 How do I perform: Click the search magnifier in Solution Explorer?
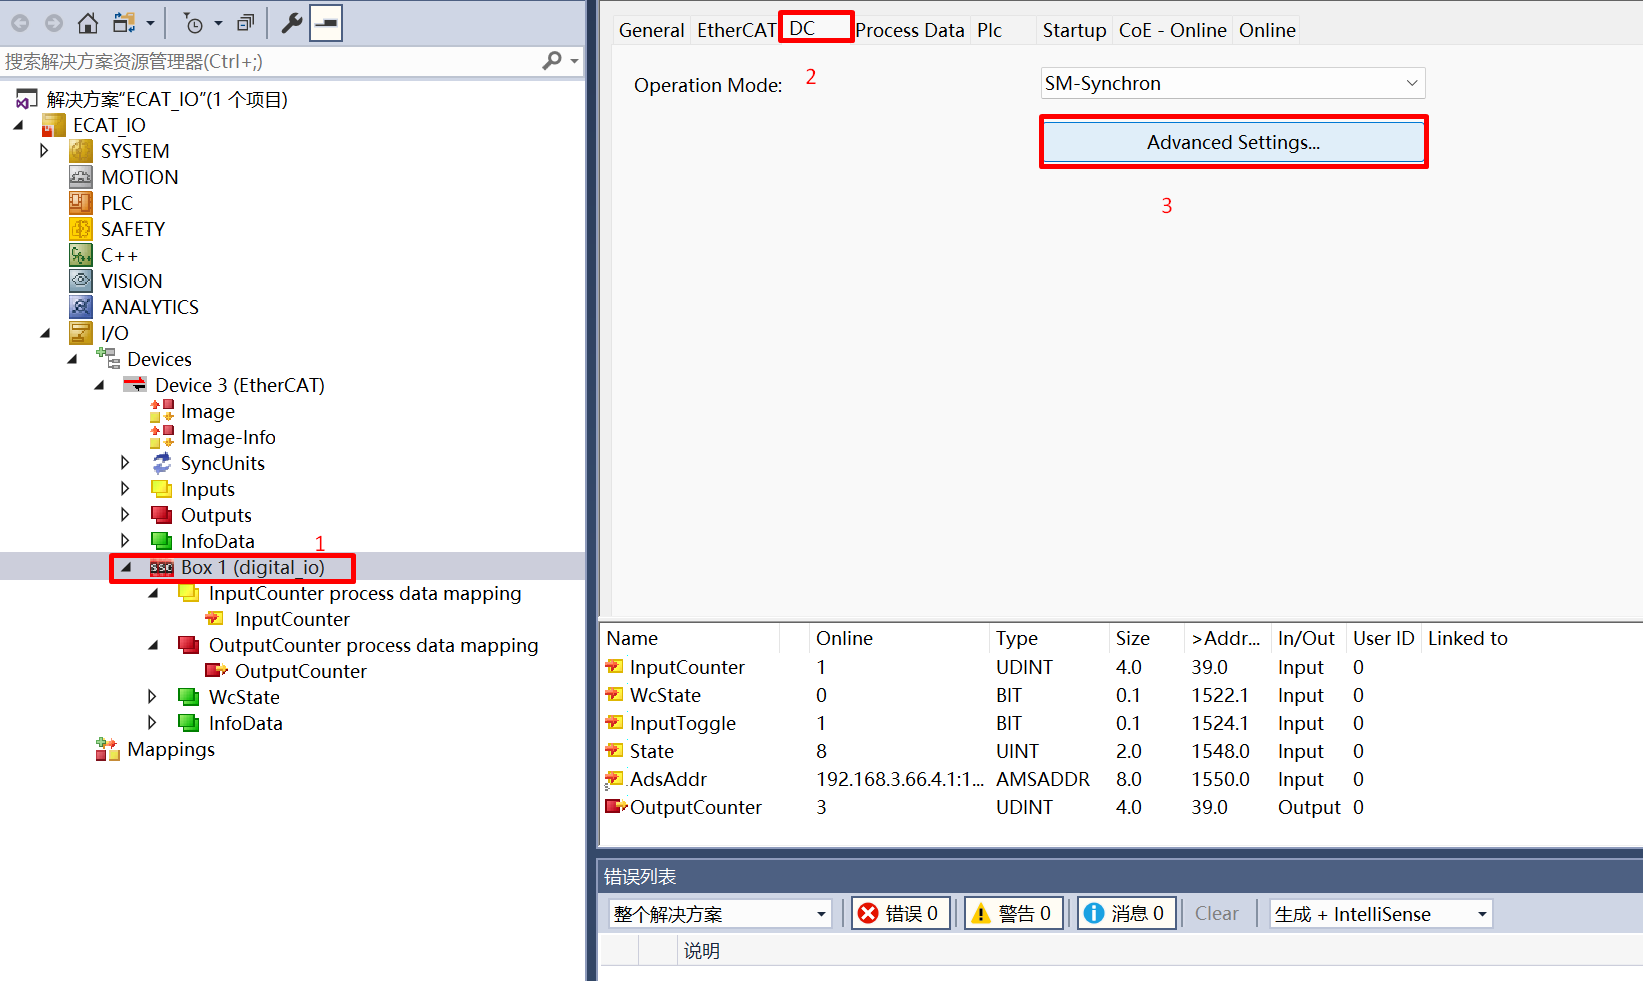[552, 61]
